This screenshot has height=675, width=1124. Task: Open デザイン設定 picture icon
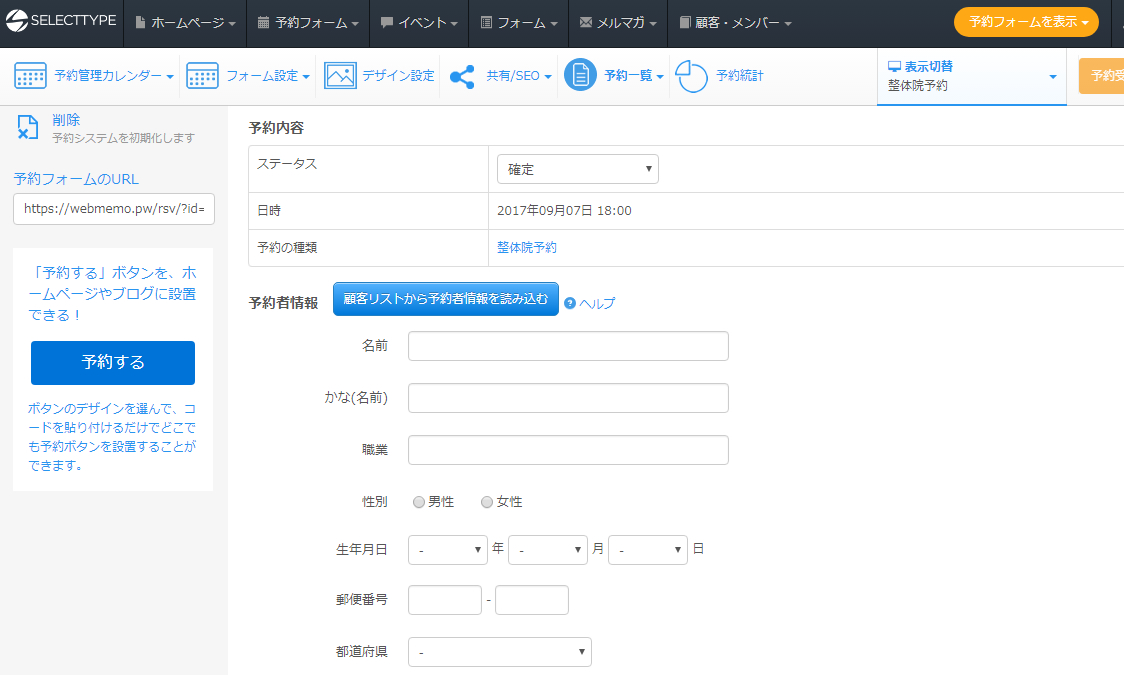coord(340,76)
